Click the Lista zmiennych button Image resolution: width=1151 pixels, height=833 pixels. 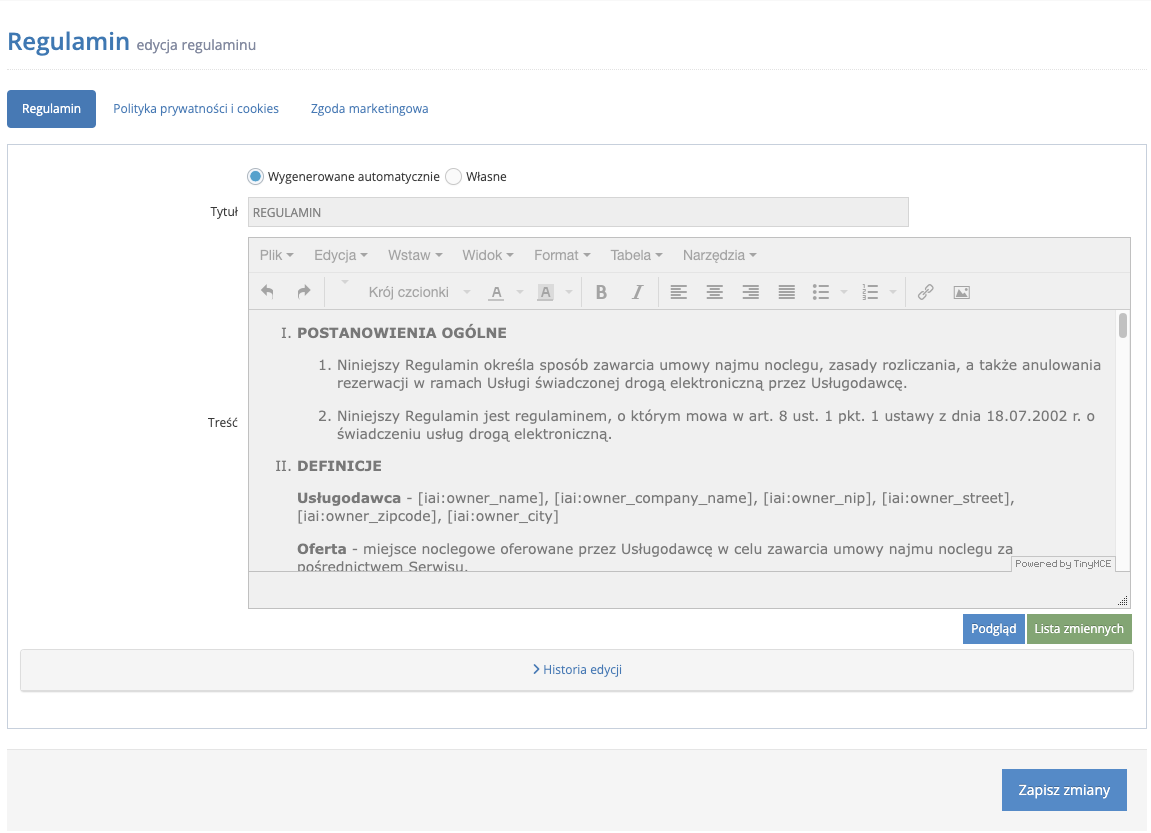pos(1079,629)
